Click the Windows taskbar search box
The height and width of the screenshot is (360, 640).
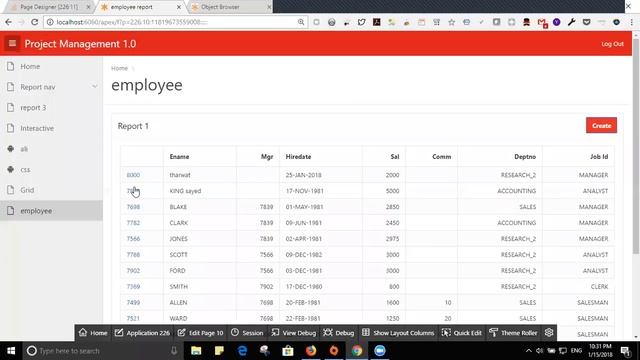point(102,351)
